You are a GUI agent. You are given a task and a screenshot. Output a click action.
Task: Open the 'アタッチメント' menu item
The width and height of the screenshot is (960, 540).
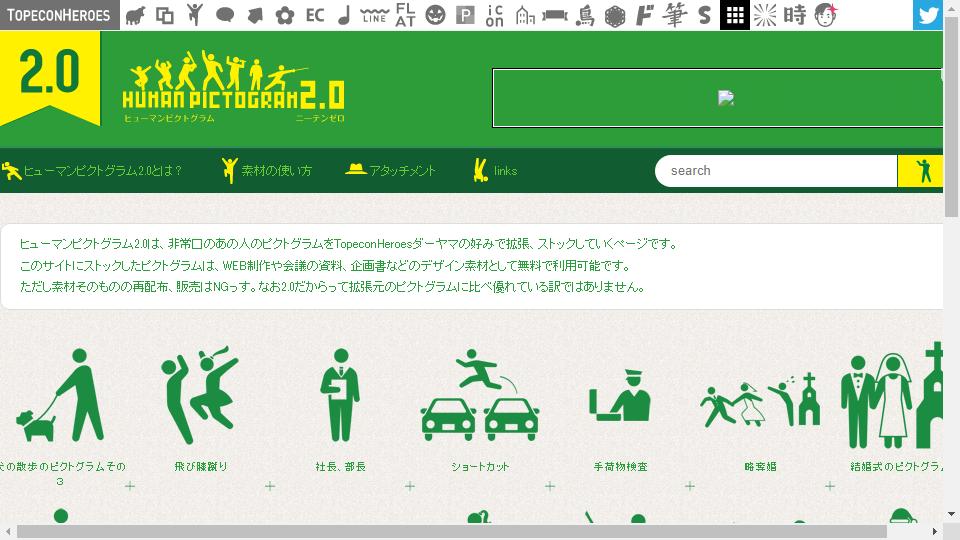(390, 170)
